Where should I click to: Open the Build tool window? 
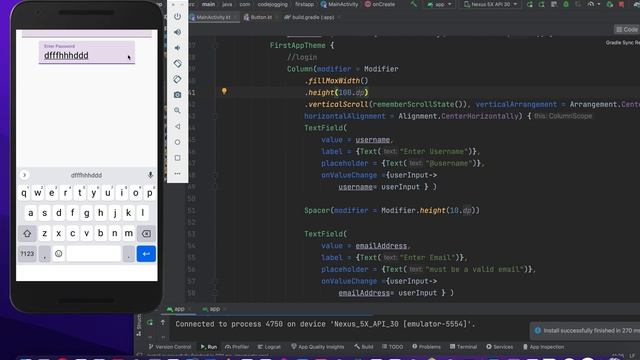[364, 347]
